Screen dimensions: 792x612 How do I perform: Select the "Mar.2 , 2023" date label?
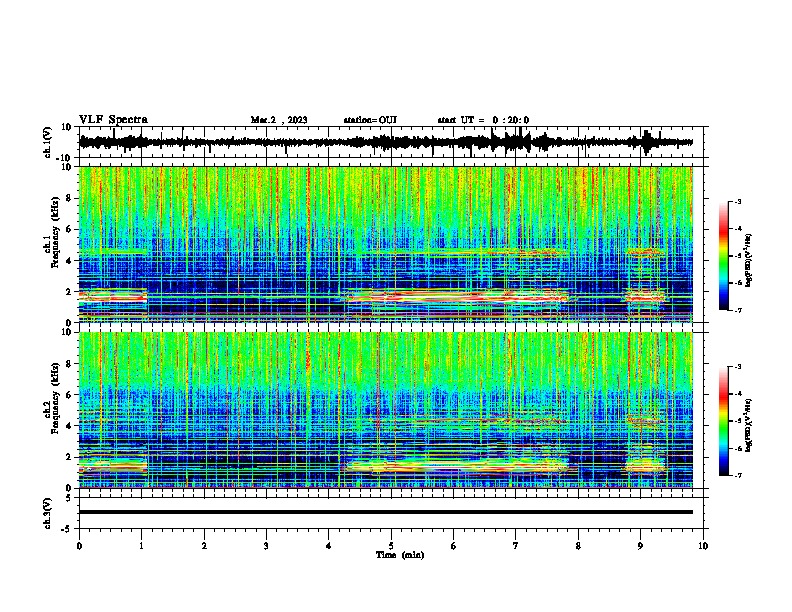pos(279,120)
